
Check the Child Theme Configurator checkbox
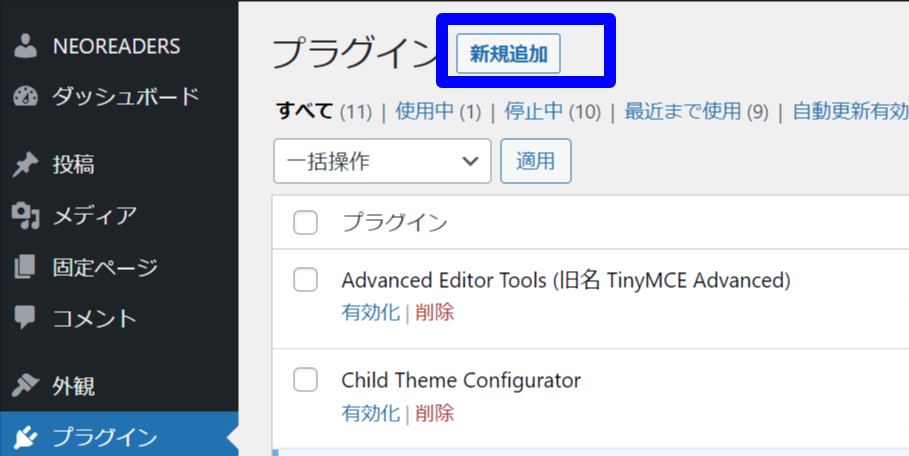tap(305, 380)
